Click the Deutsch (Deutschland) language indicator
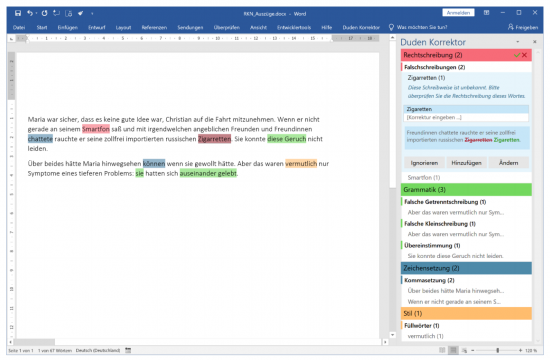Screen dimensions: 550x360 click(98, 351)
